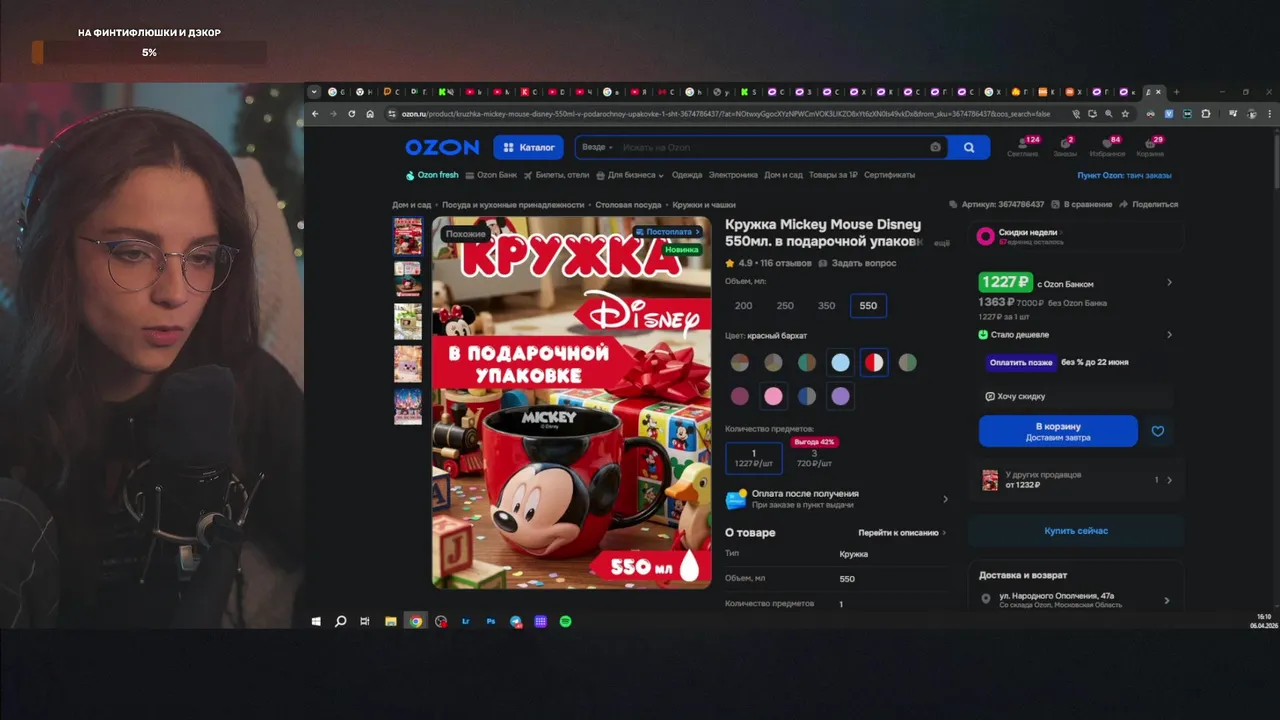The image size is (1280, 720).
Task: Open Spotify from the taskbar
Action: coord(565,621)
